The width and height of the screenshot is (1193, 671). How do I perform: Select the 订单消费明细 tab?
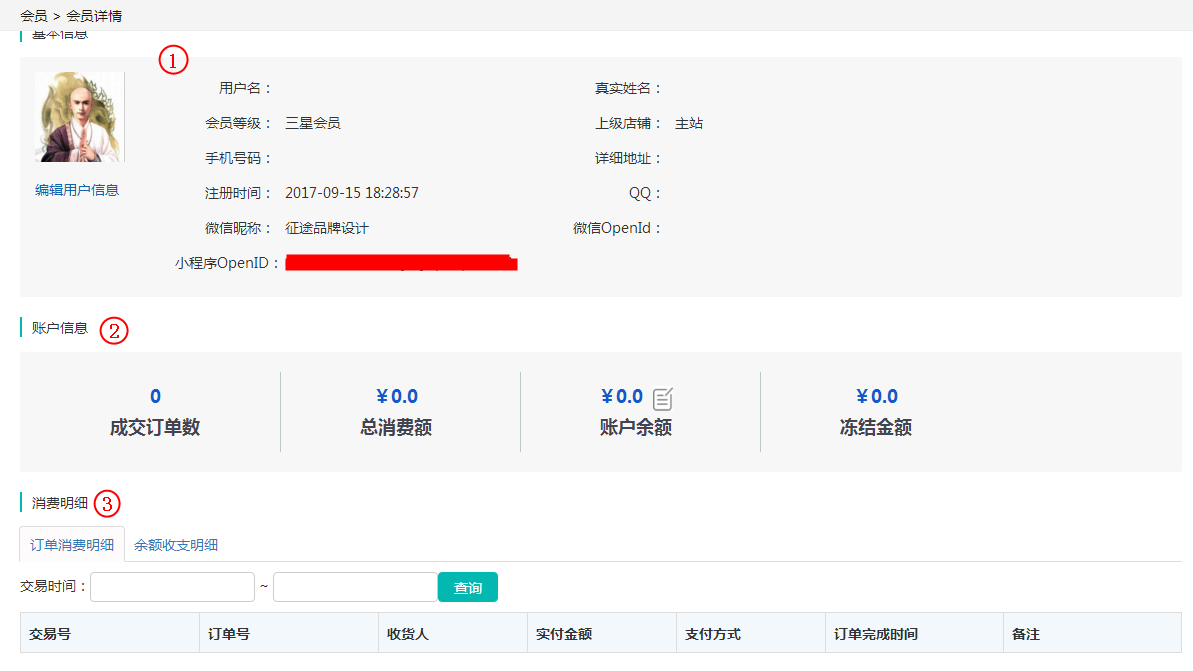(72, 545)
